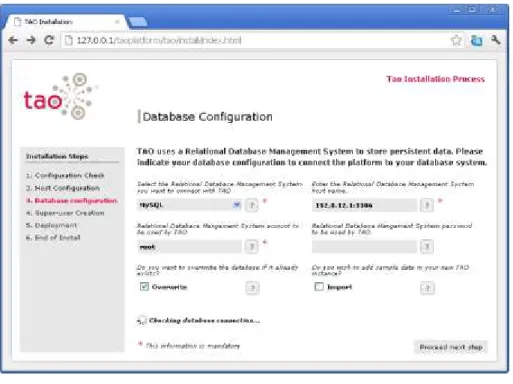Click the Installation Steps sidebar title
513x384 pixels.
pyautogui.click(x=57, y=156)
